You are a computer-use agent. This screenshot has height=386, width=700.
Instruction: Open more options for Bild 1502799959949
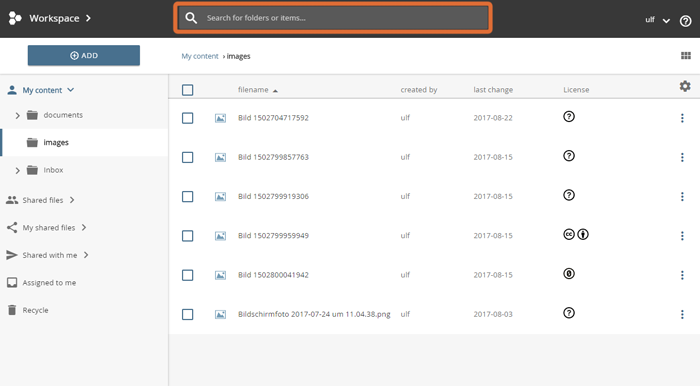[682, 236]
